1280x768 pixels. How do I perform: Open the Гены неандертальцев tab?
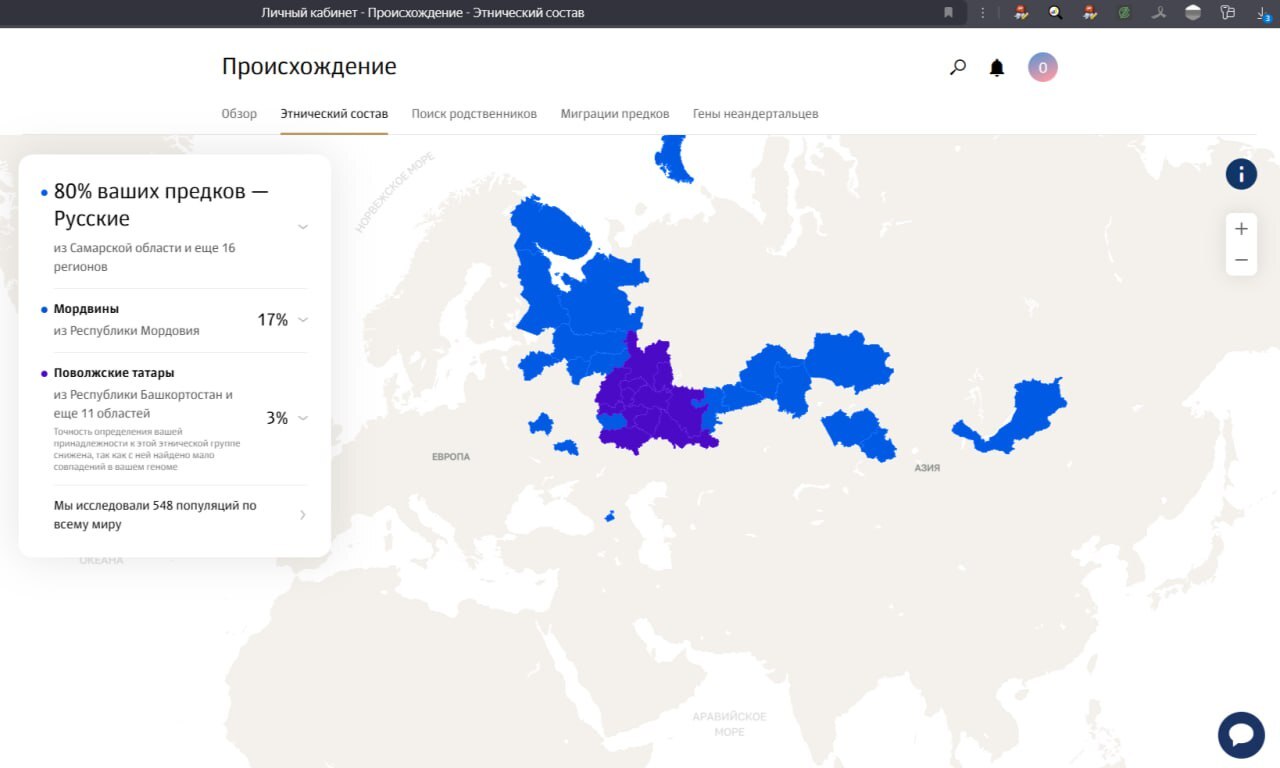coord(756,114)
